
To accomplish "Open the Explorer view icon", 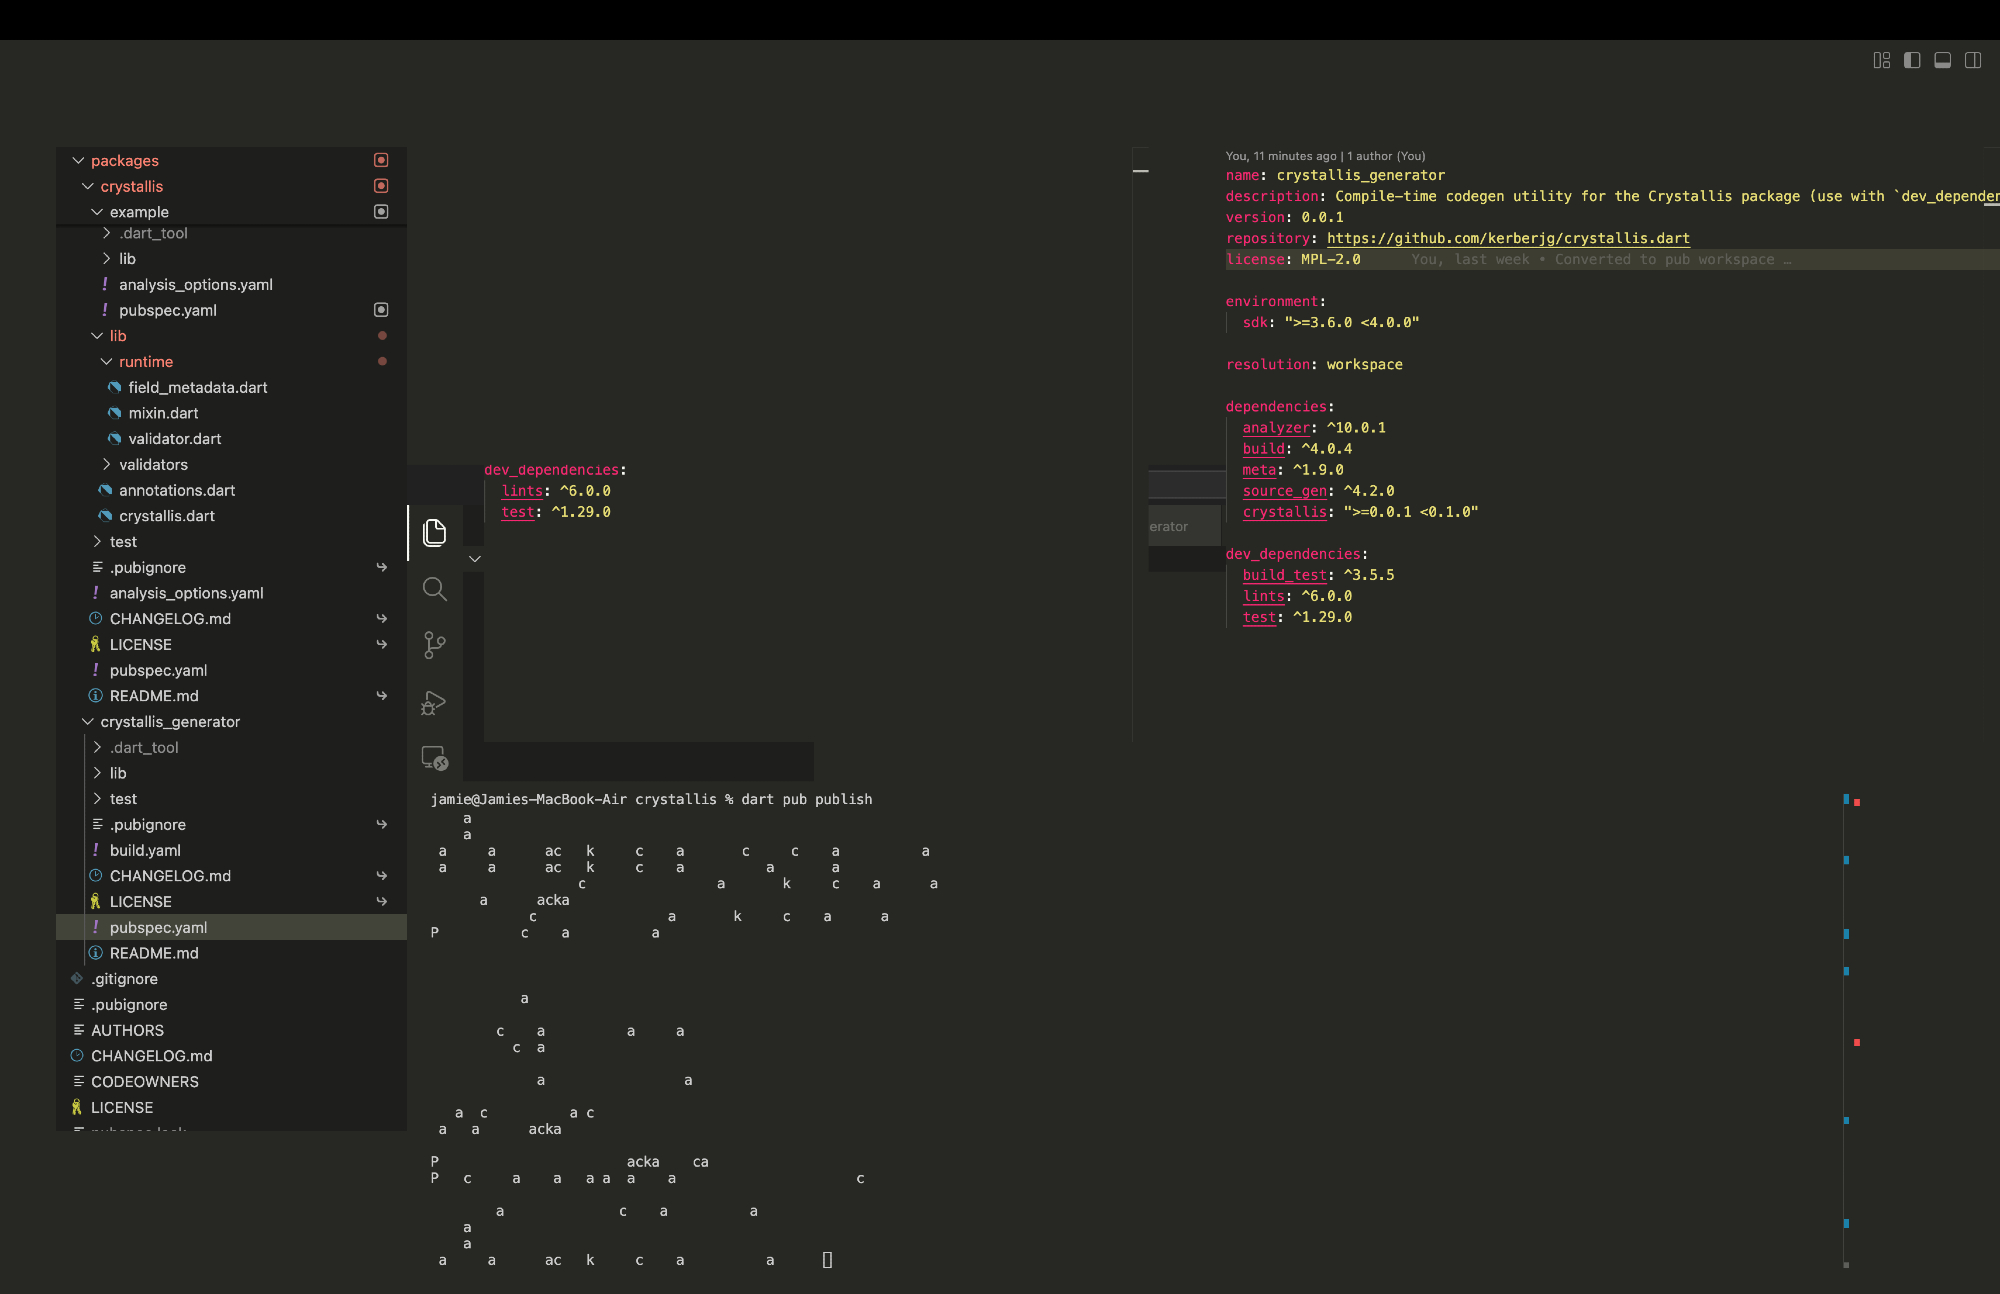I will [x=434, y=532].
